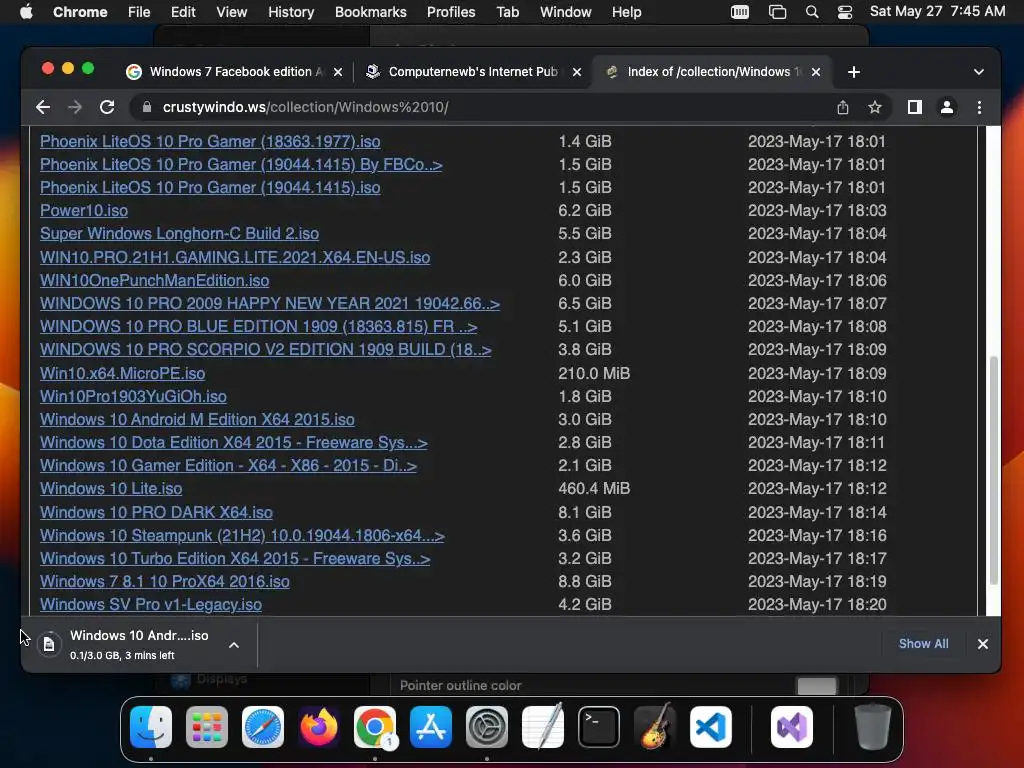Click the 210.0 MiB size text
Screen dimensions: 1024x768
594,373
